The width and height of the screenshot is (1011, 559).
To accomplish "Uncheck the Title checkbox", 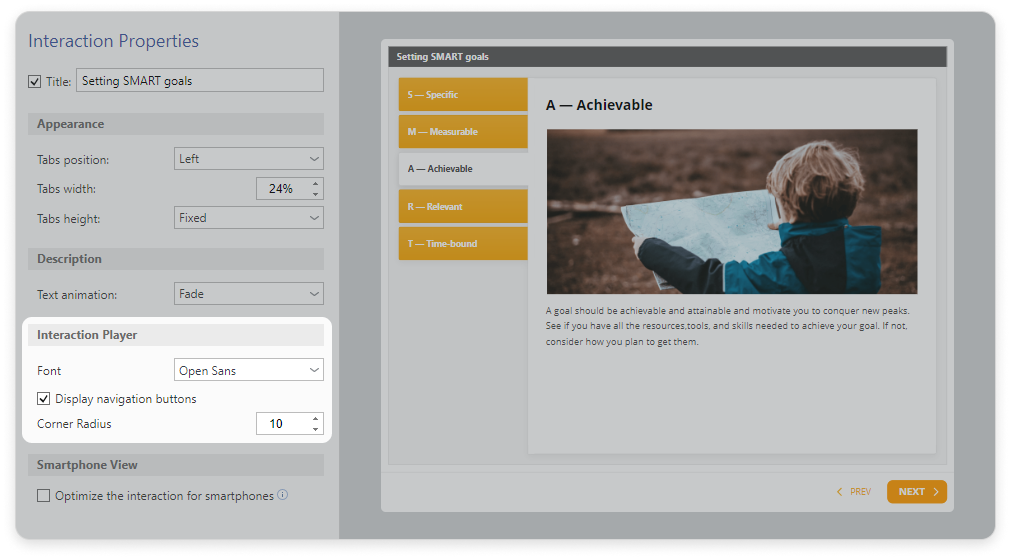I will tap(35, 82).
